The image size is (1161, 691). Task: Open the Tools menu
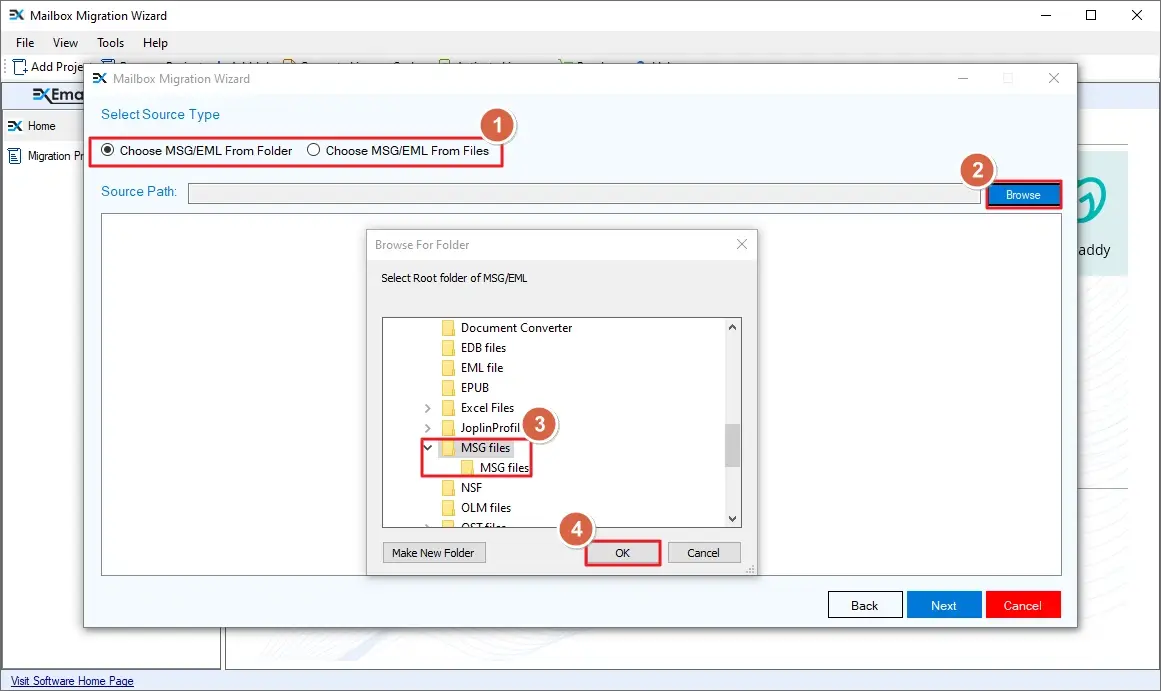[110, 43]
